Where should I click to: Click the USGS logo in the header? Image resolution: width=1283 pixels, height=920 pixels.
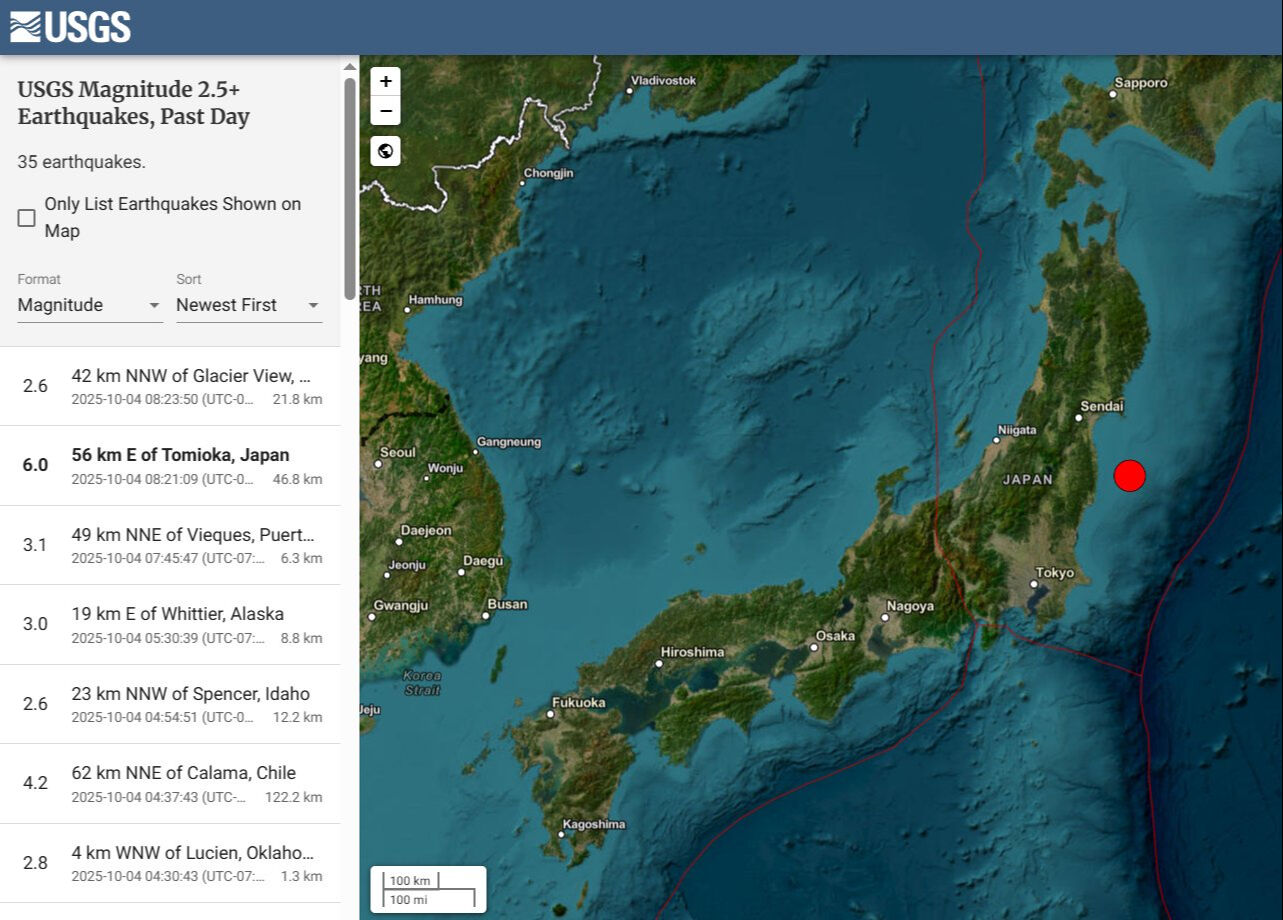pos(70,27)
